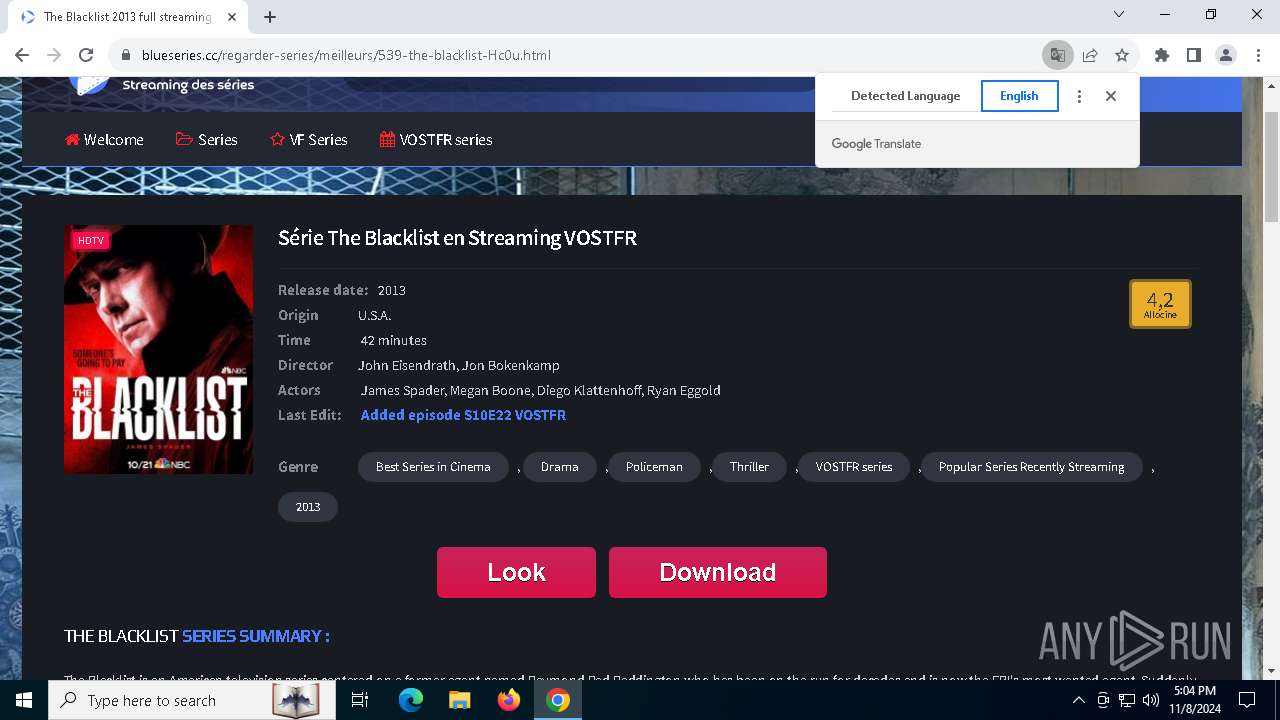Screen dimensions: 1280x720
Task: Click the site lock icon
Action: tap(126, 55)
